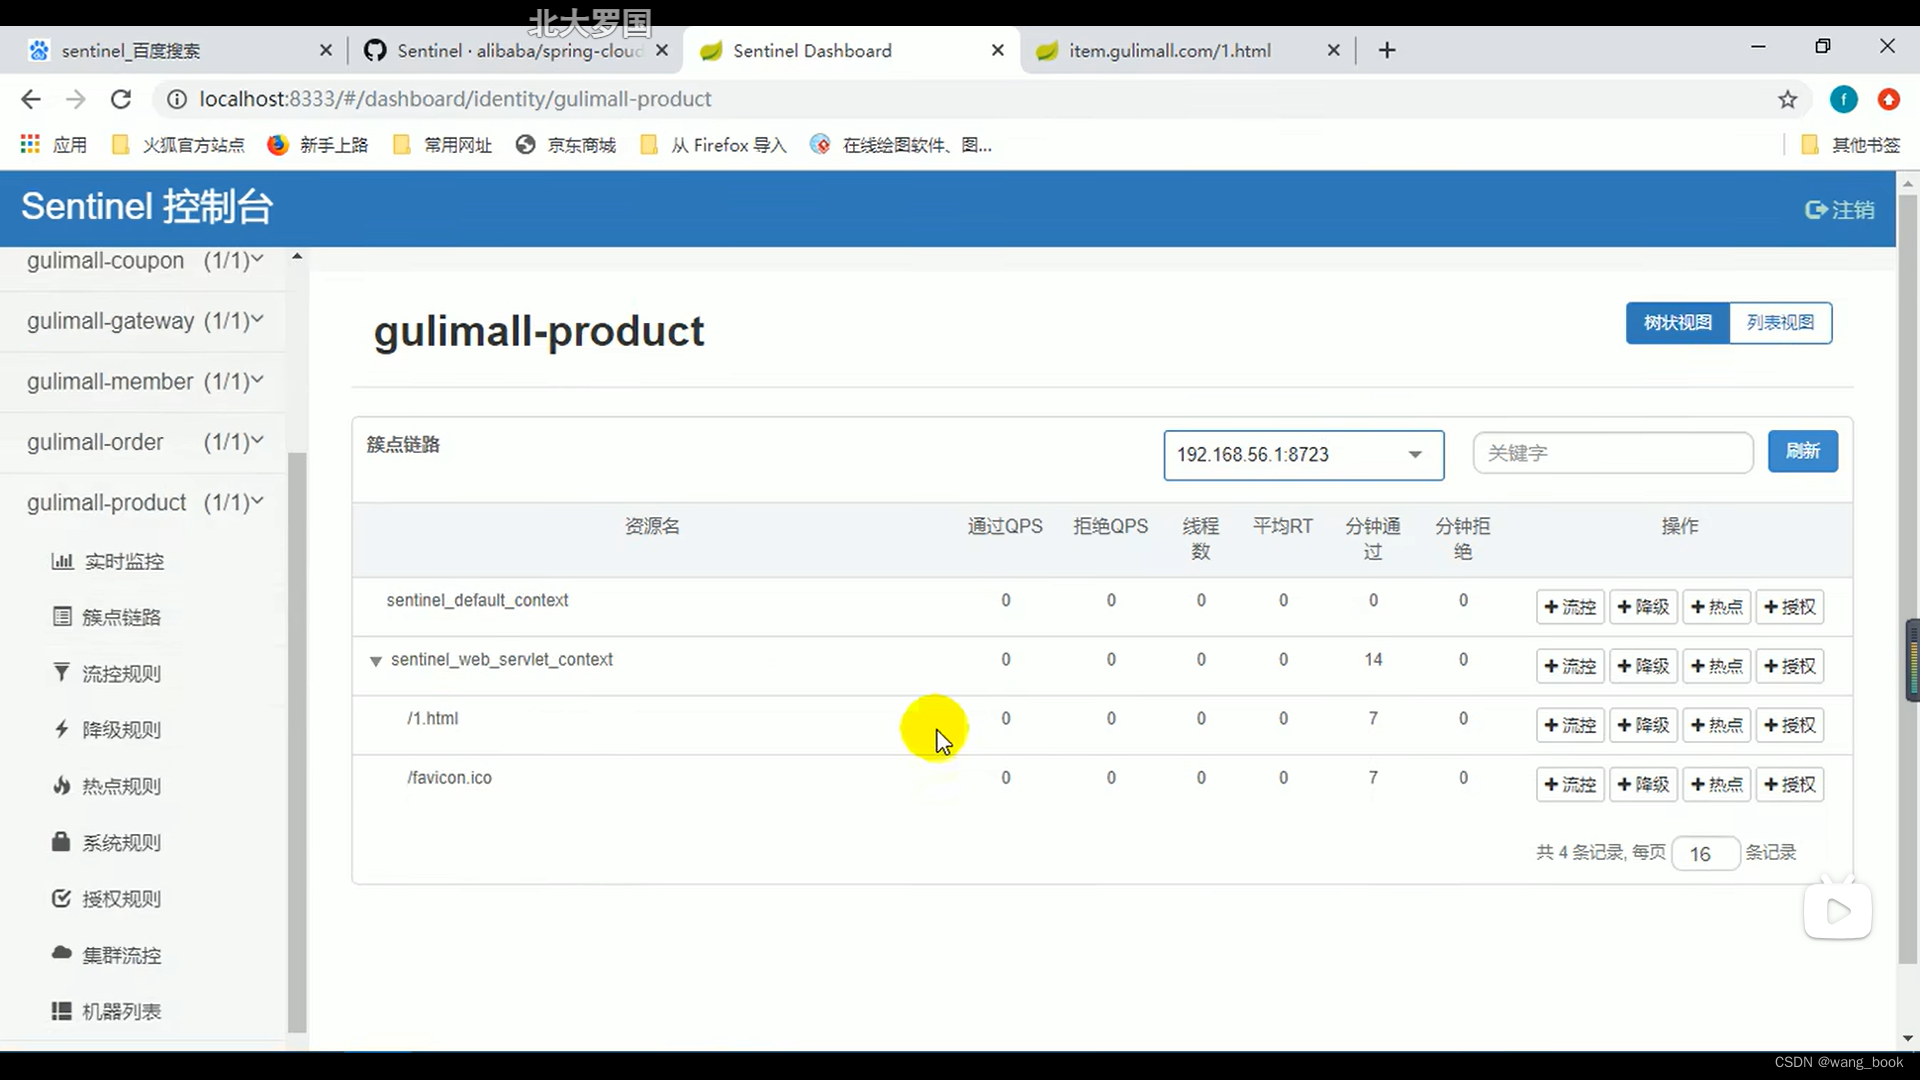The height and width of the screenshot is (1080, 1920).
Task: Click the hotspot rules flame icon
Action: [x=62, y=785]
